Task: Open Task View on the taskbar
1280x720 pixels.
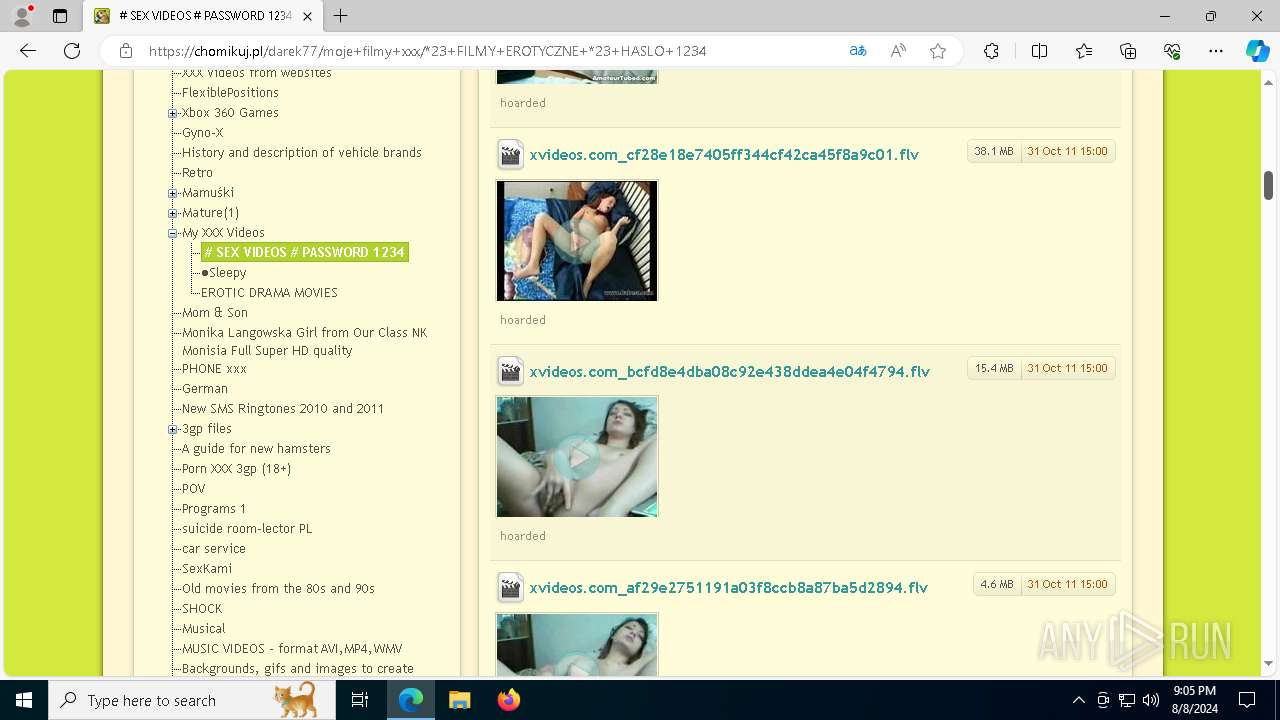Action: click(360, 700)
